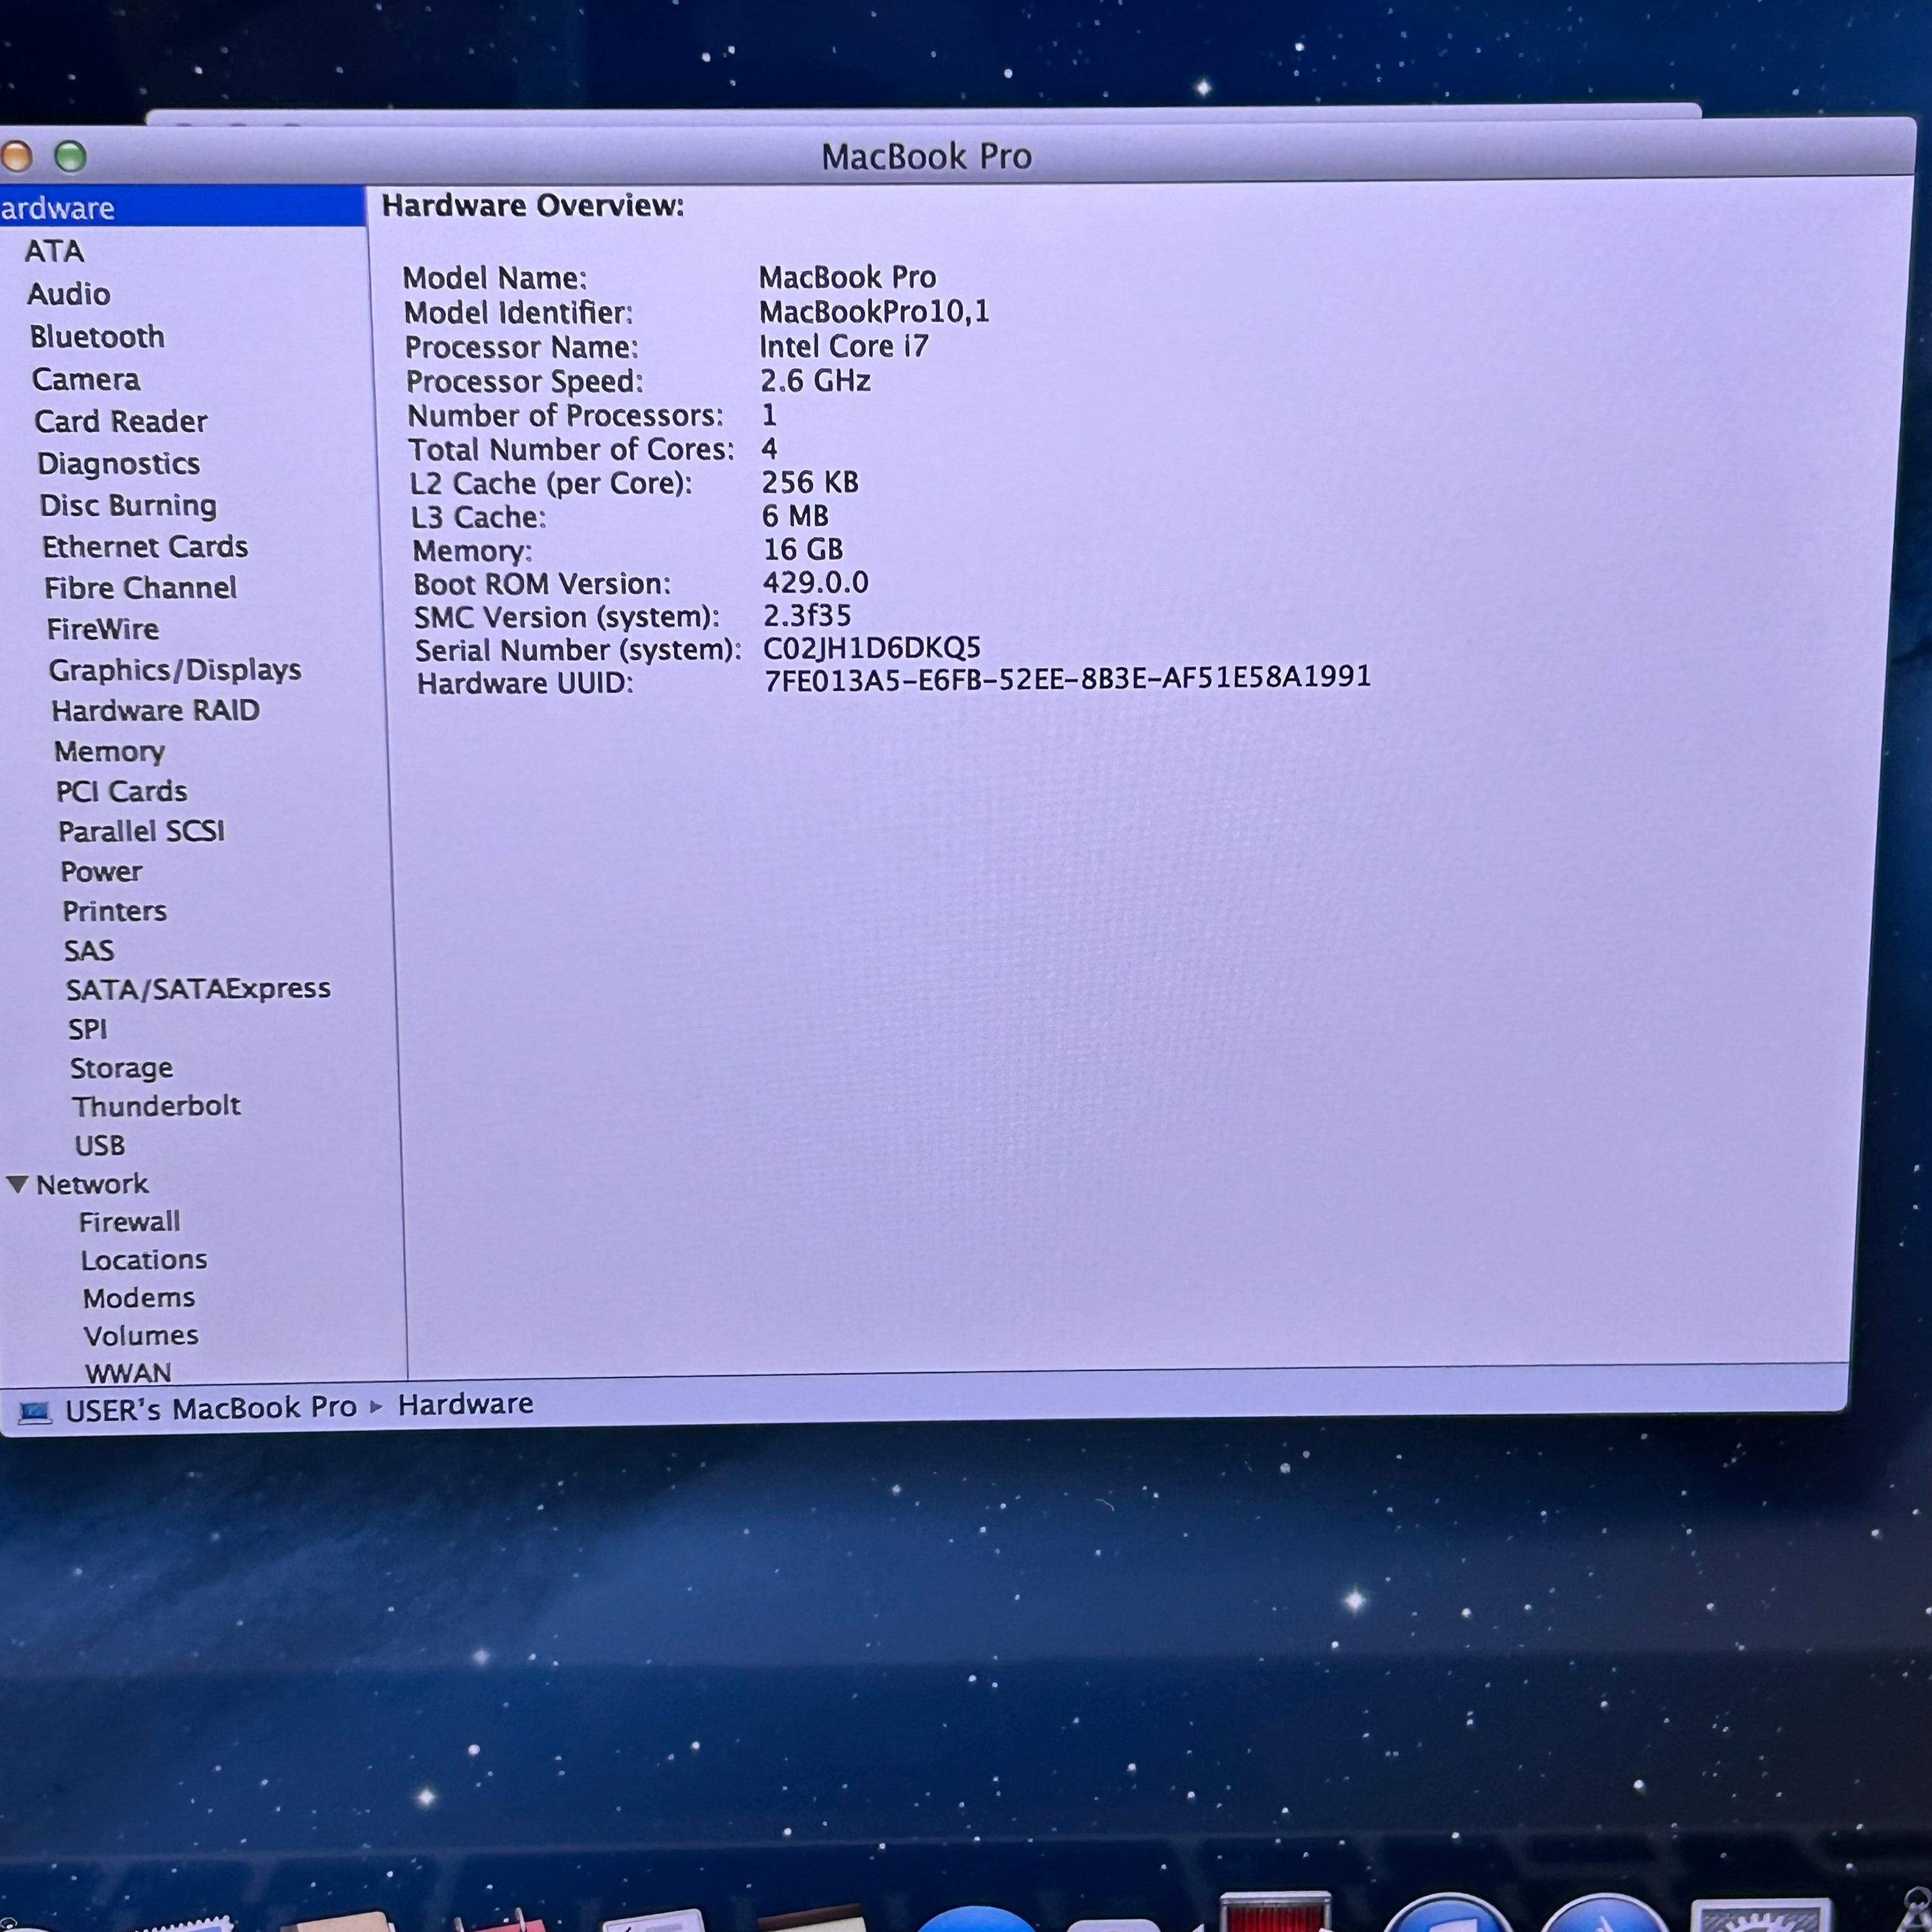Select WWAN under Network
Image resolution: width=1932 pixels, height=1932 pixels.
pyautogui.click(x=128, y=1373)
